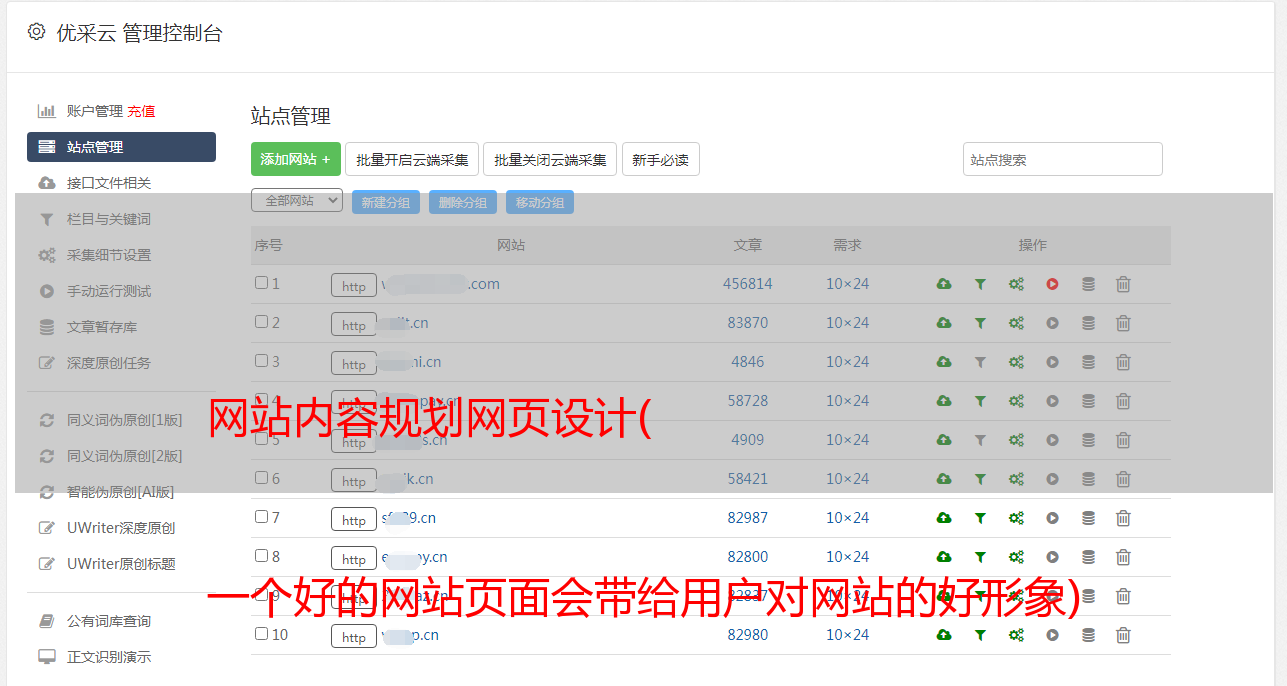
Task: Select 站点管理 in the sidebar
Action: coord(121,147)
